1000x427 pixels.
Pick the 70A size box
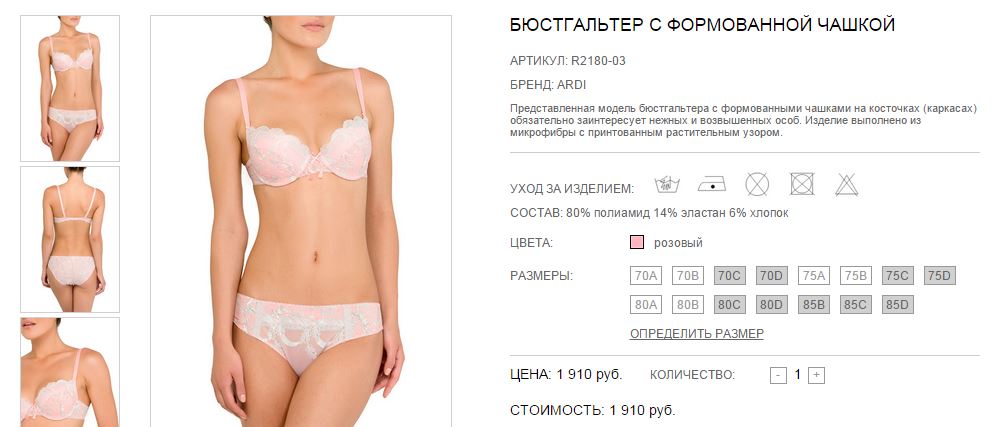pyautogui.click(x=645, y=276)
